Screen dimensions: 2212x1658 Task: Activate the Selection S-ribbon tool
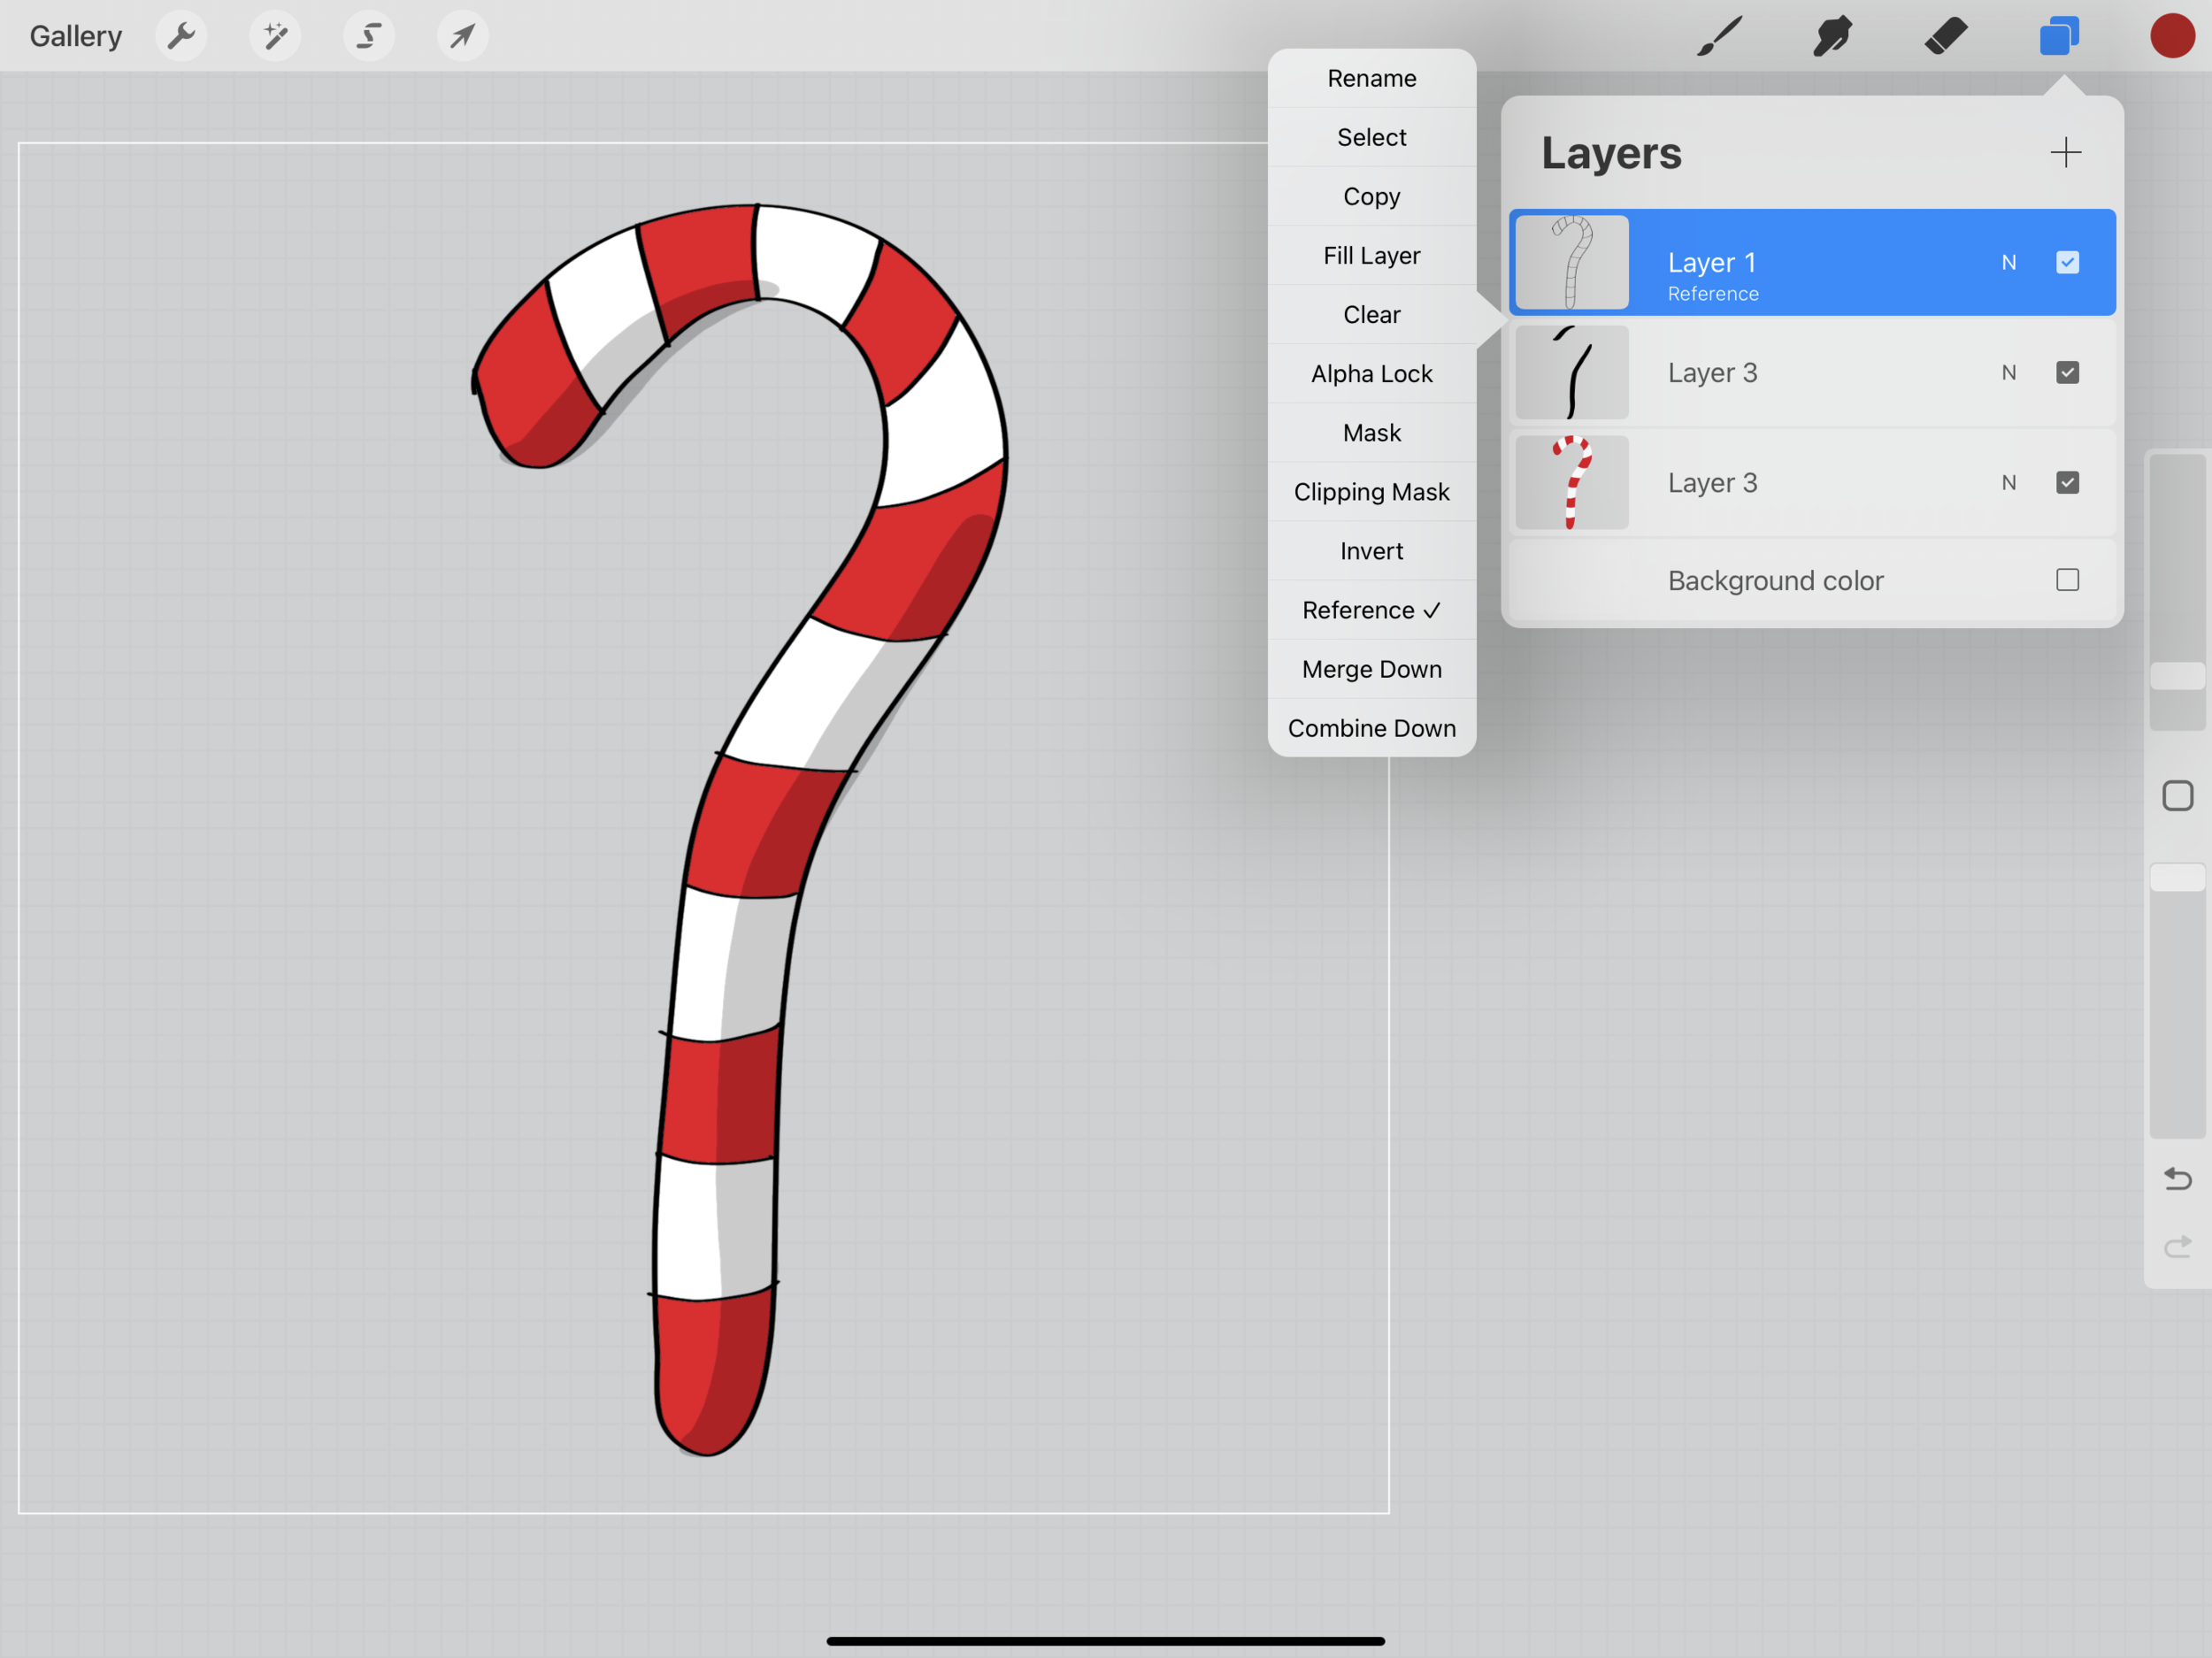tap(369, 37)
